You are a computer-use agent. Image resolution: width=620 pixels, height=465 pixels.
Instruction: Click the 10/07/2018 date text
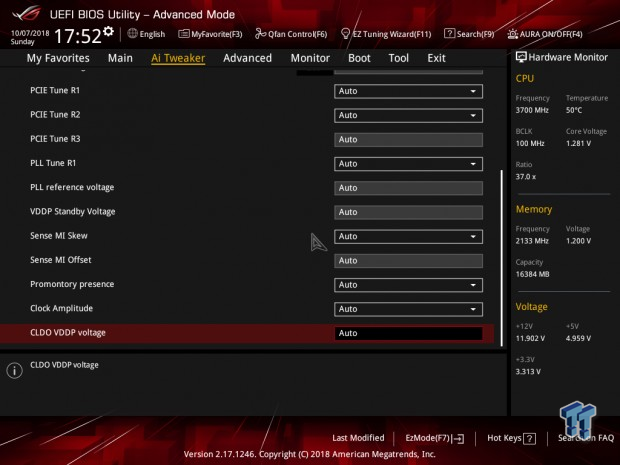(x=30, y=33)
